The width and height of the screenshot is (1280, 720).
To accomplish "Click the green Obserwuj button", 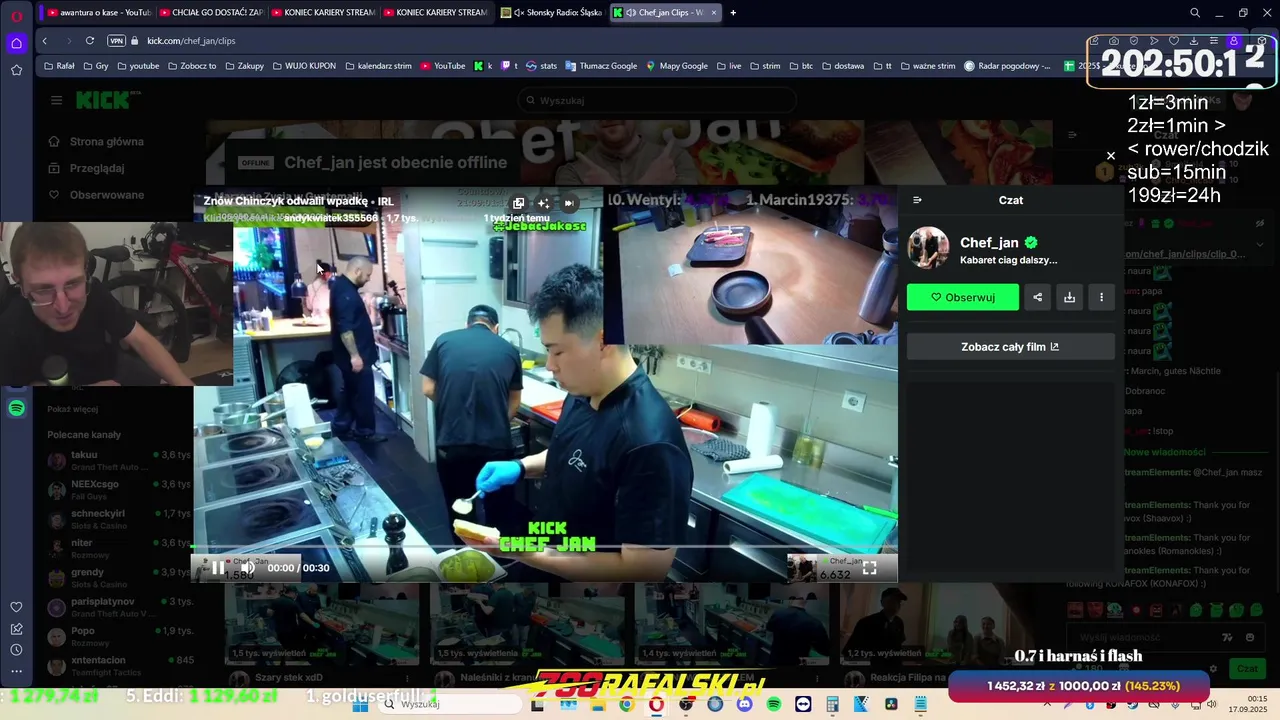I will click(963, 297).
